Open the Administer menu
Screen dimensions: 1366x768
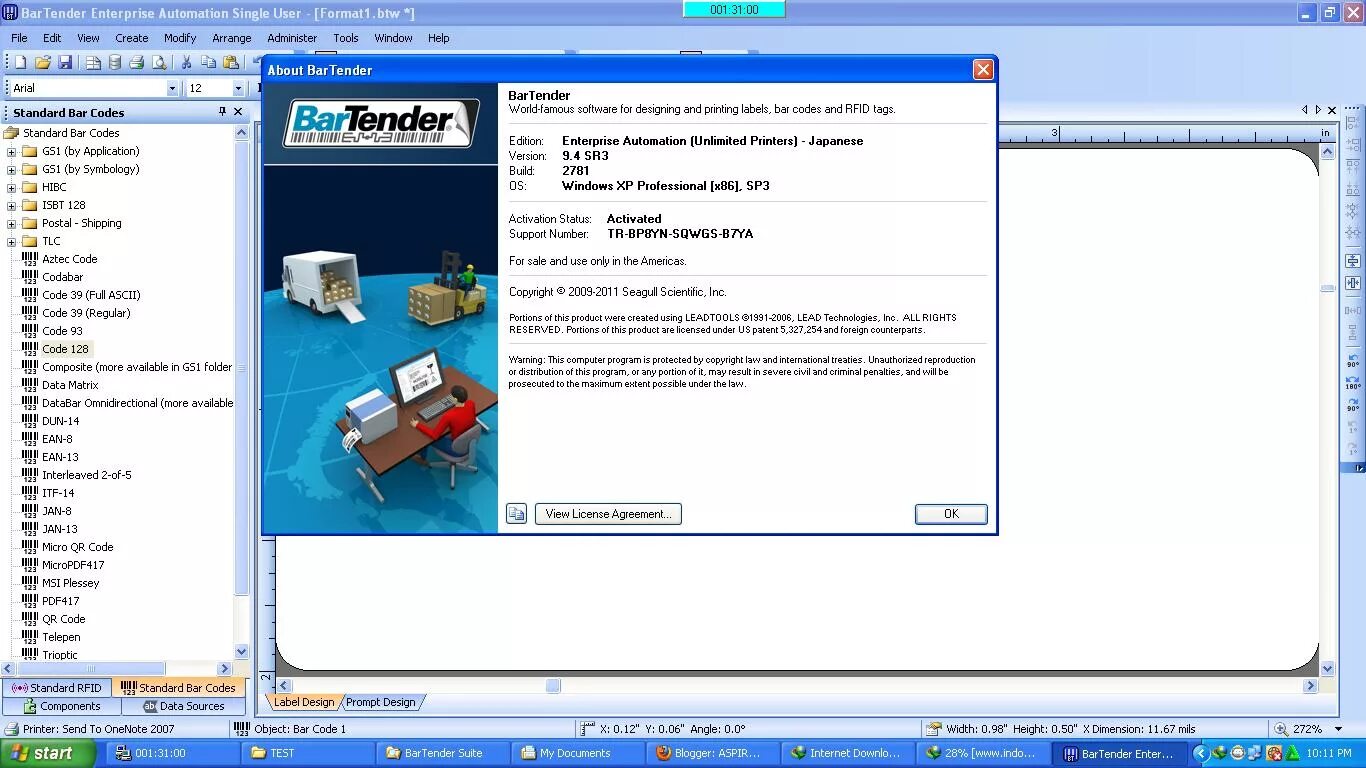pyautogui.click(x=292, y=38)
